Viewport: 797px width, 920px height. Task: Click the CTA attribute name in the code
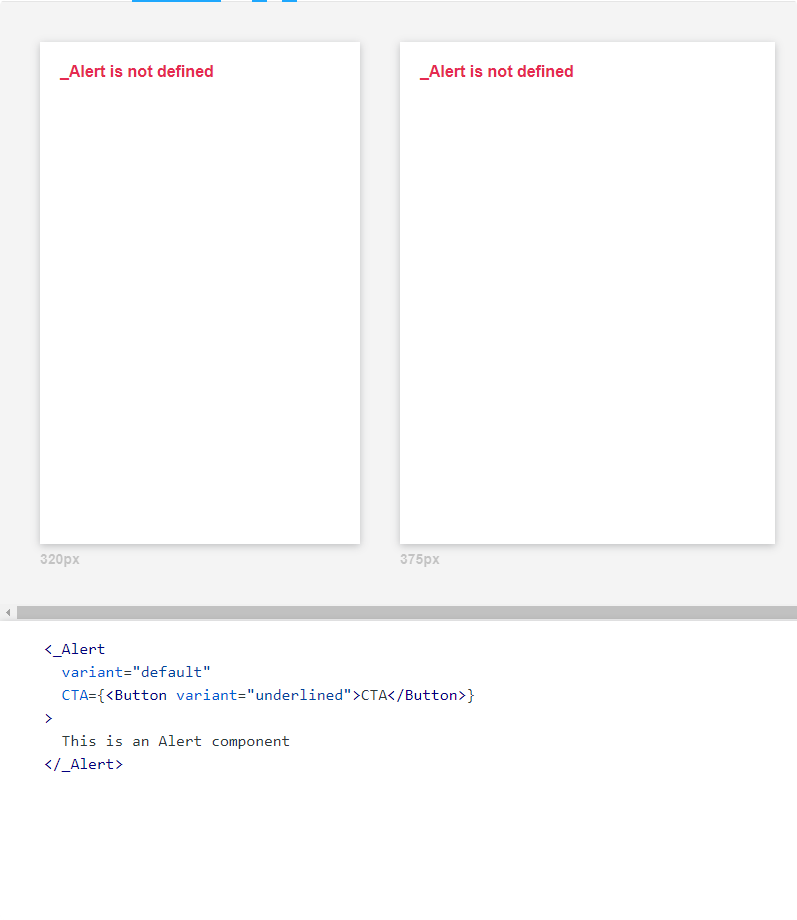(75, 695)
